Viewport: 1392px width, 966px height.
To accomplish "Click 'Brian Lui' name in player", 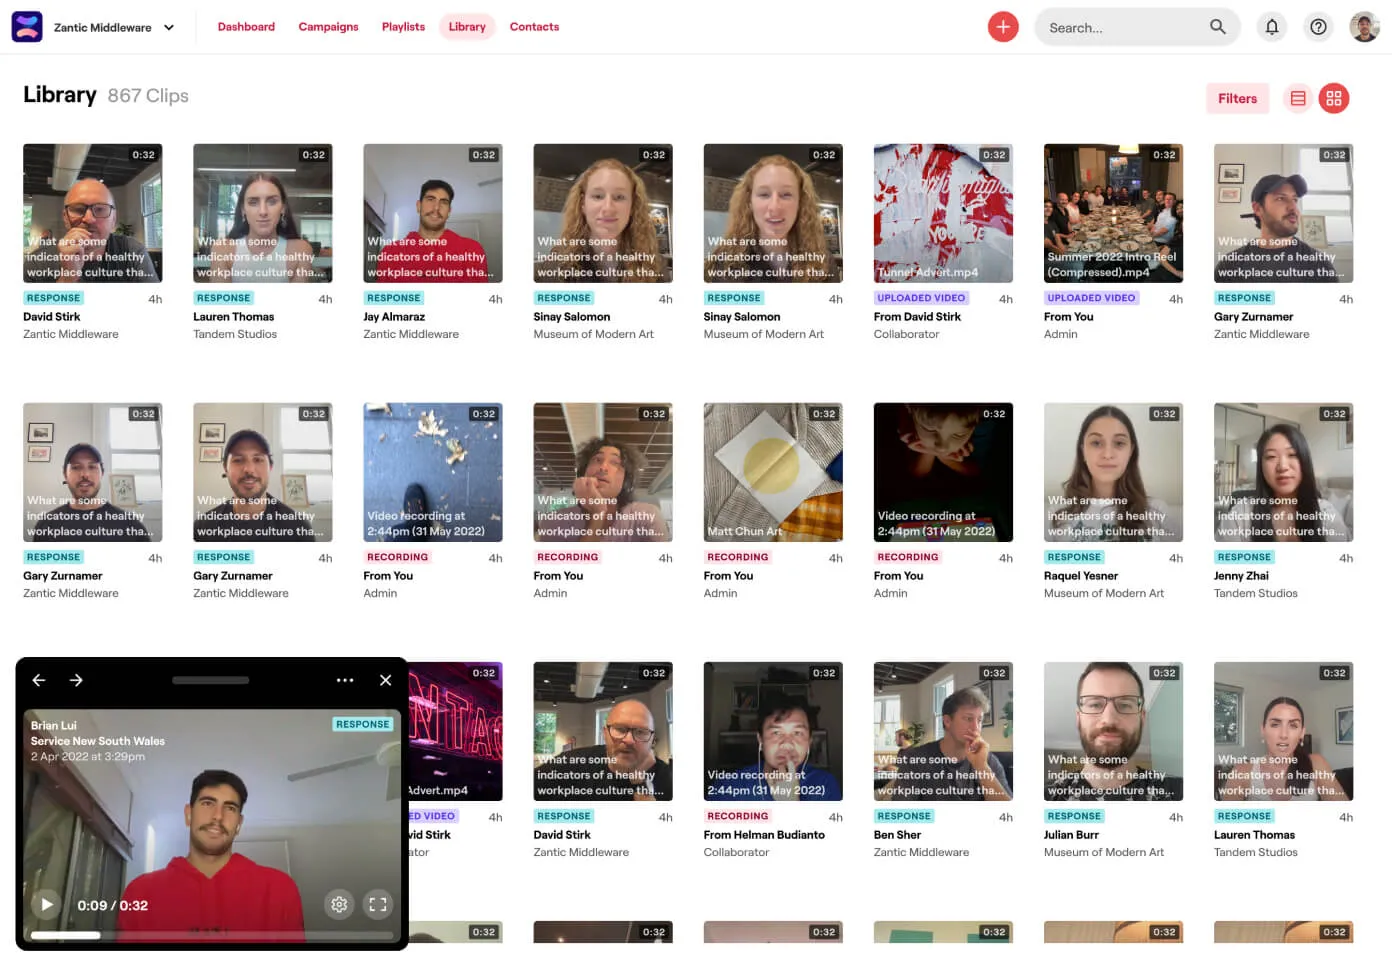I will coord(53,726).
